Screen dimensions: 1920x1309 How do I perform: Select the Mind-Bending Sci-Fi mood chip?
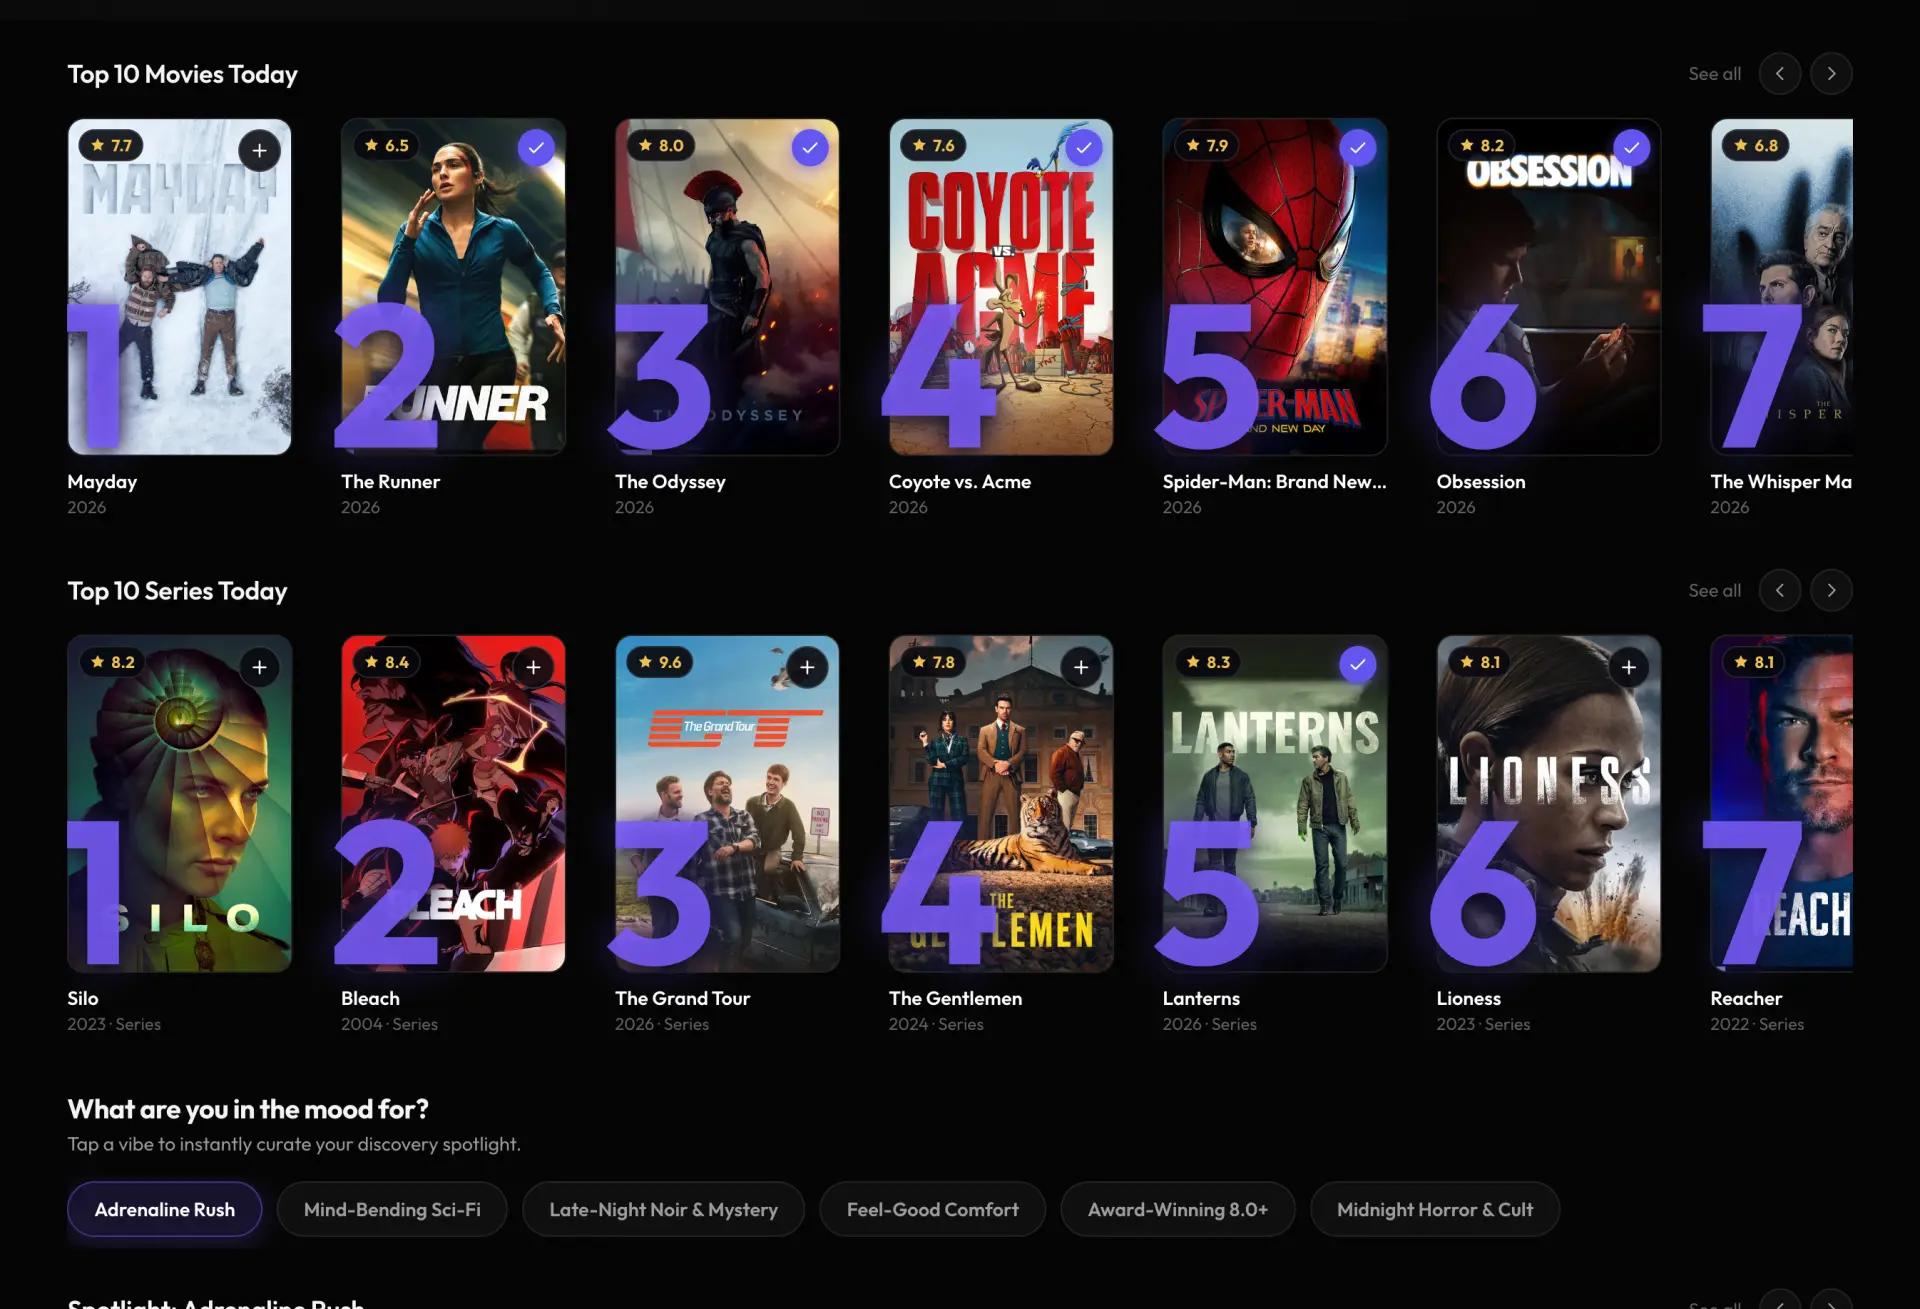pos(392,1210)
